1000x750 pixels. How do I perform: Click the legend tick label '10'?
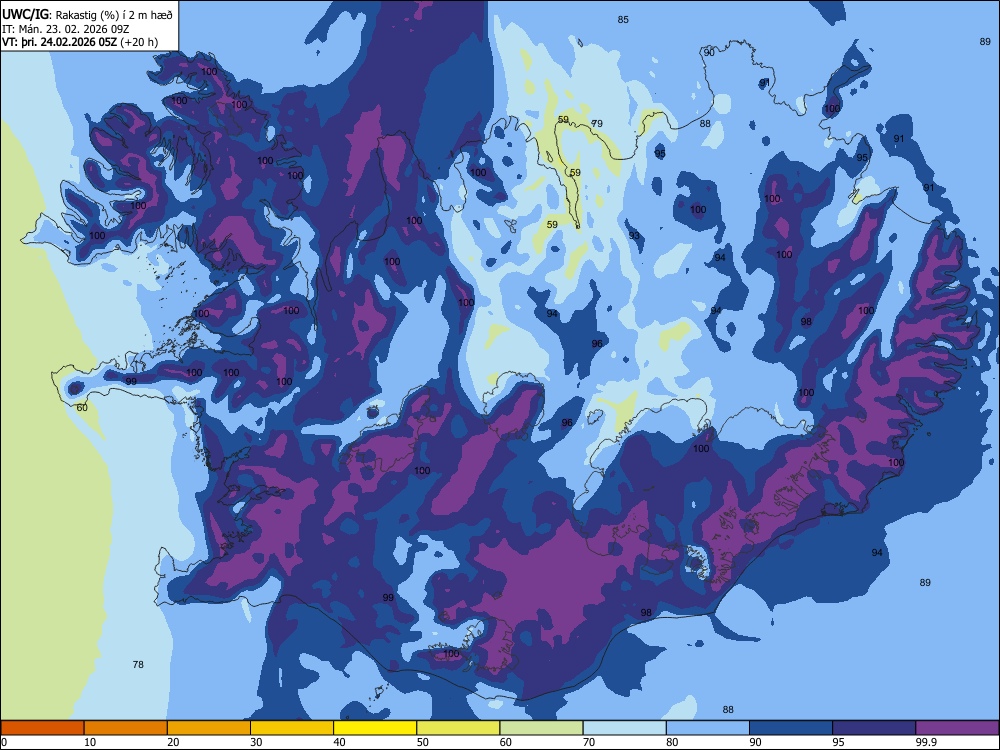90,742
